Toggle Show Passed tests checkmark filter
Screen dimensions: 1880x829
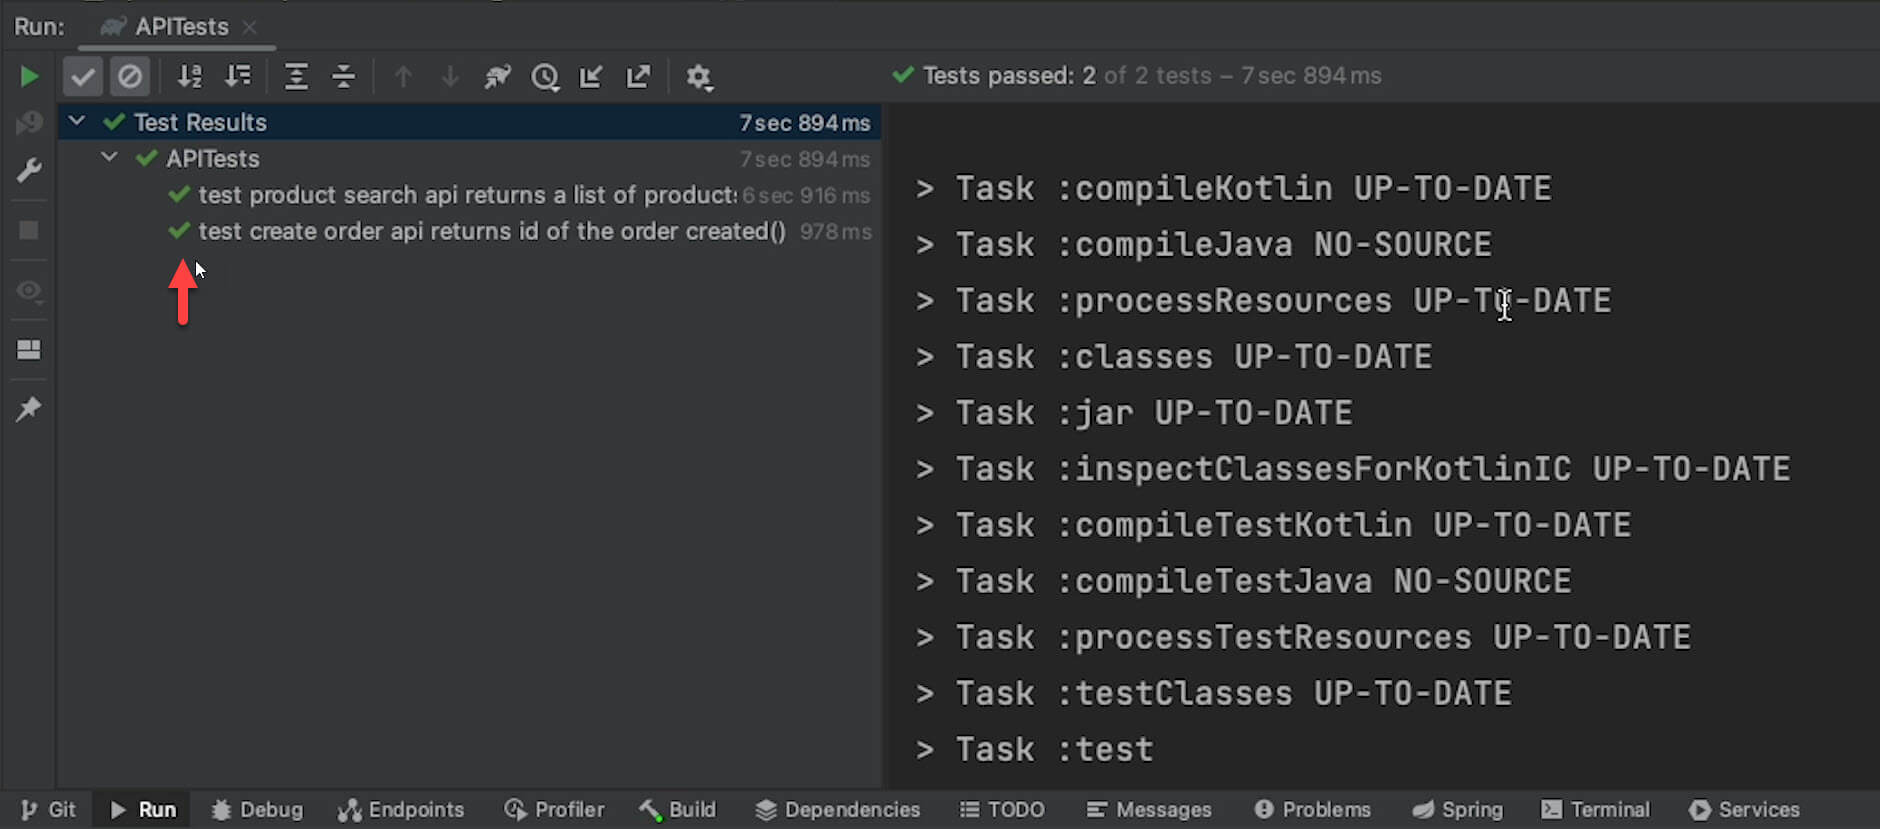pyautogui.click(x=83, y=77)
